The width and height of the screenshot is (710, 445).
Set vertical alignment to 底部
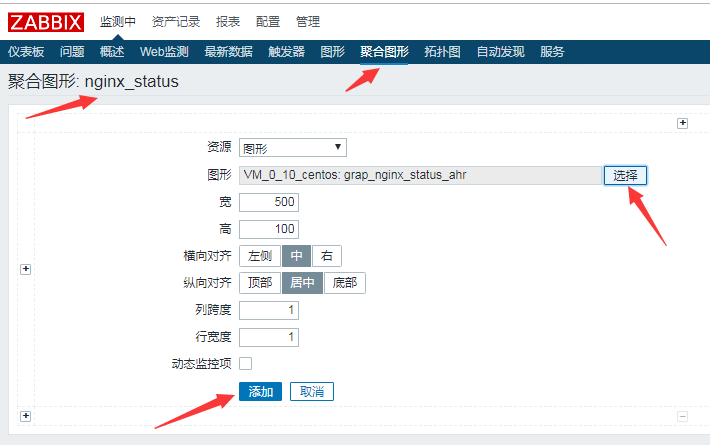(345, 283)
